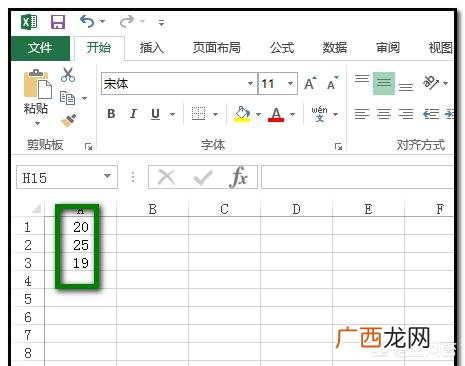Increase font size with larger A icon
465x366 pixels.
[310, 83]
